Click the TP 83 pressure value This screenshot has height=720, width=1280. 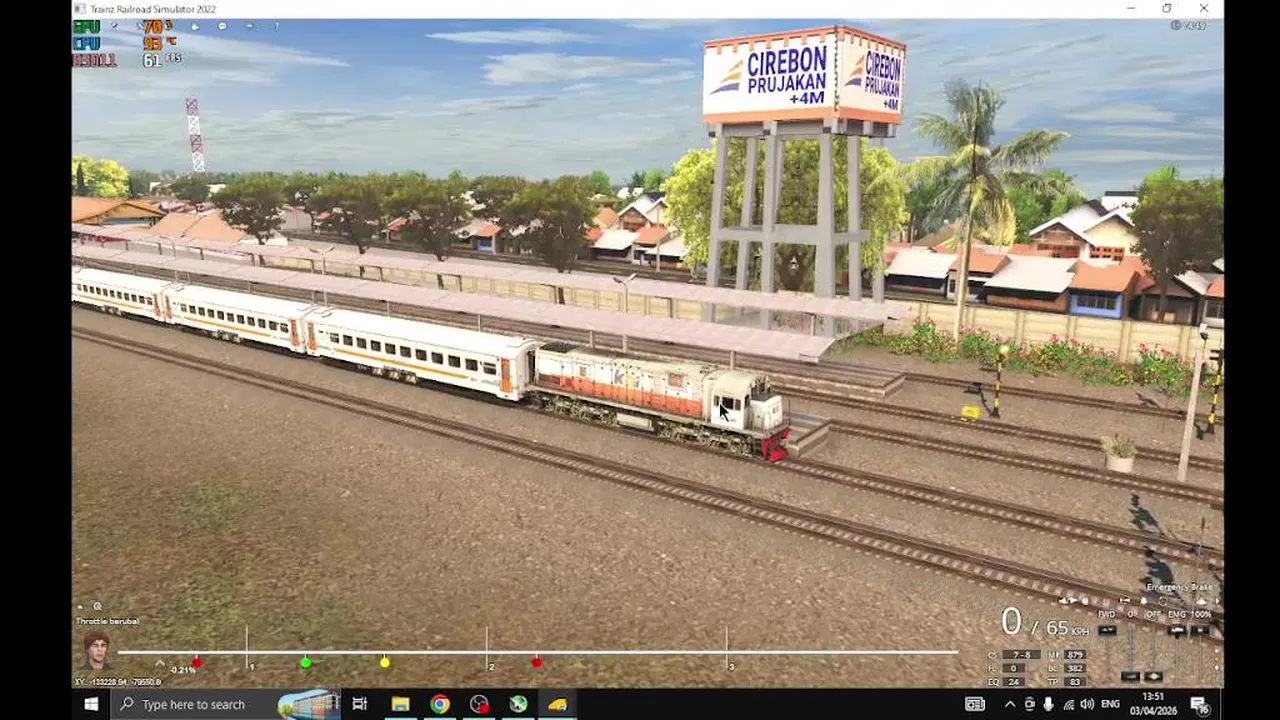coord(1075,682)
